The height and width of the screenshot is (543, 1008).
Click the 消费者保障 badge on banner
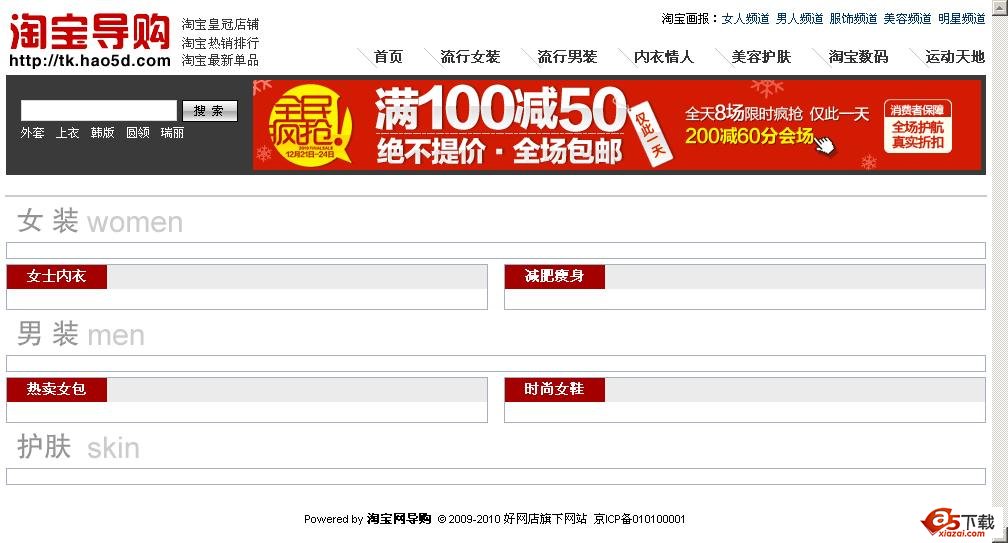click(917, 126)
